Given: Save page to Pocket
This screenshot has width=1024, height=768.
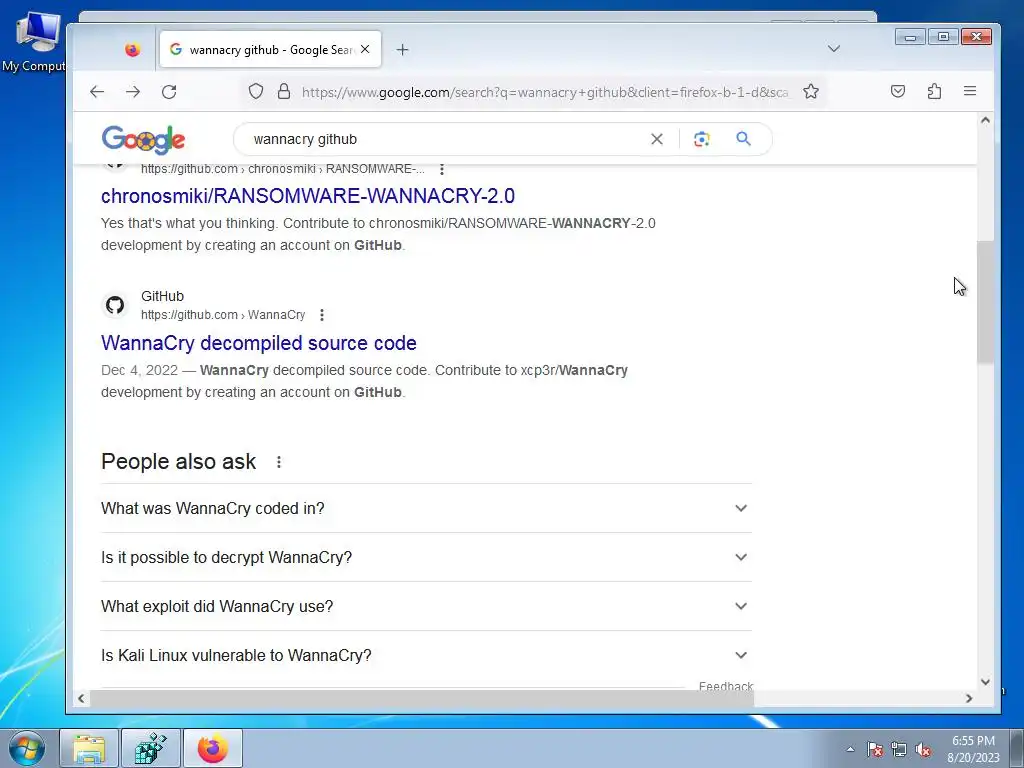Looking at the screenshot, I should point(898,92).
